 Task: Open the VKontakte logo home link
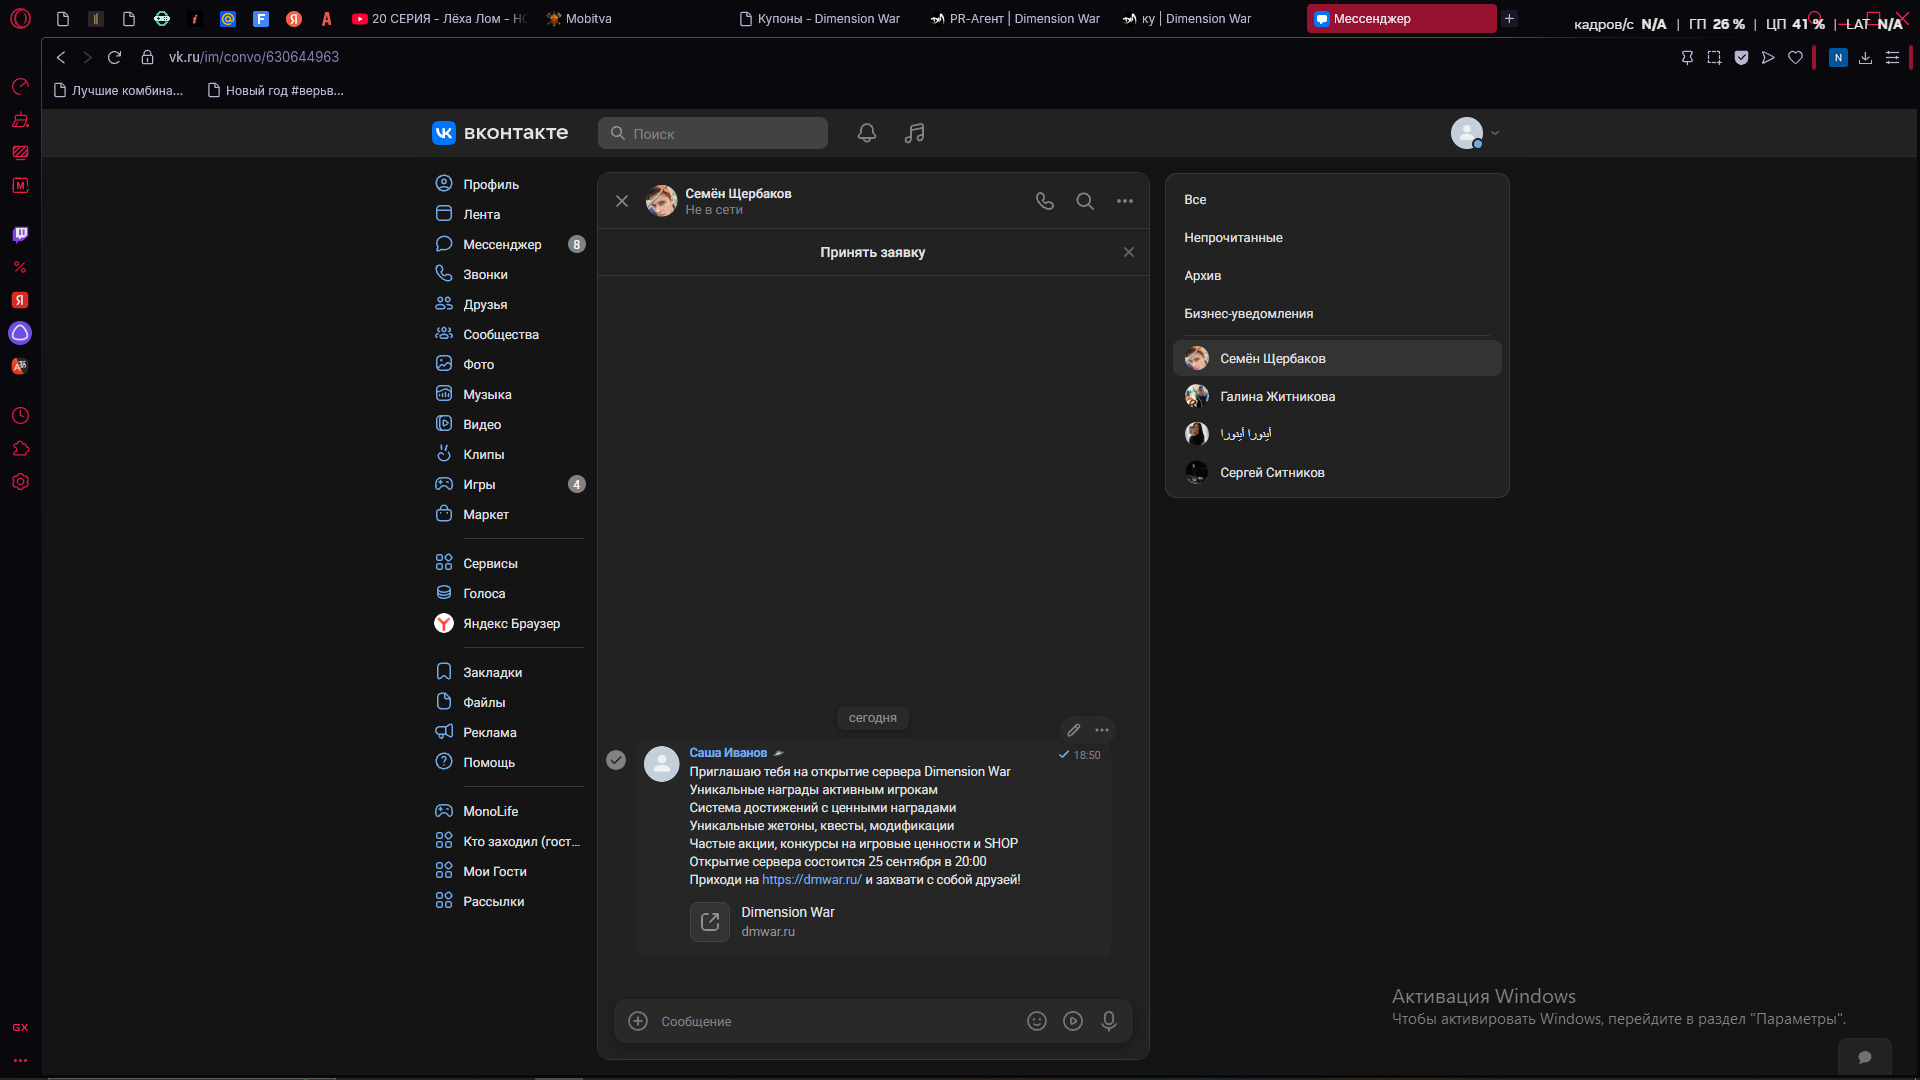click(500, 133)
